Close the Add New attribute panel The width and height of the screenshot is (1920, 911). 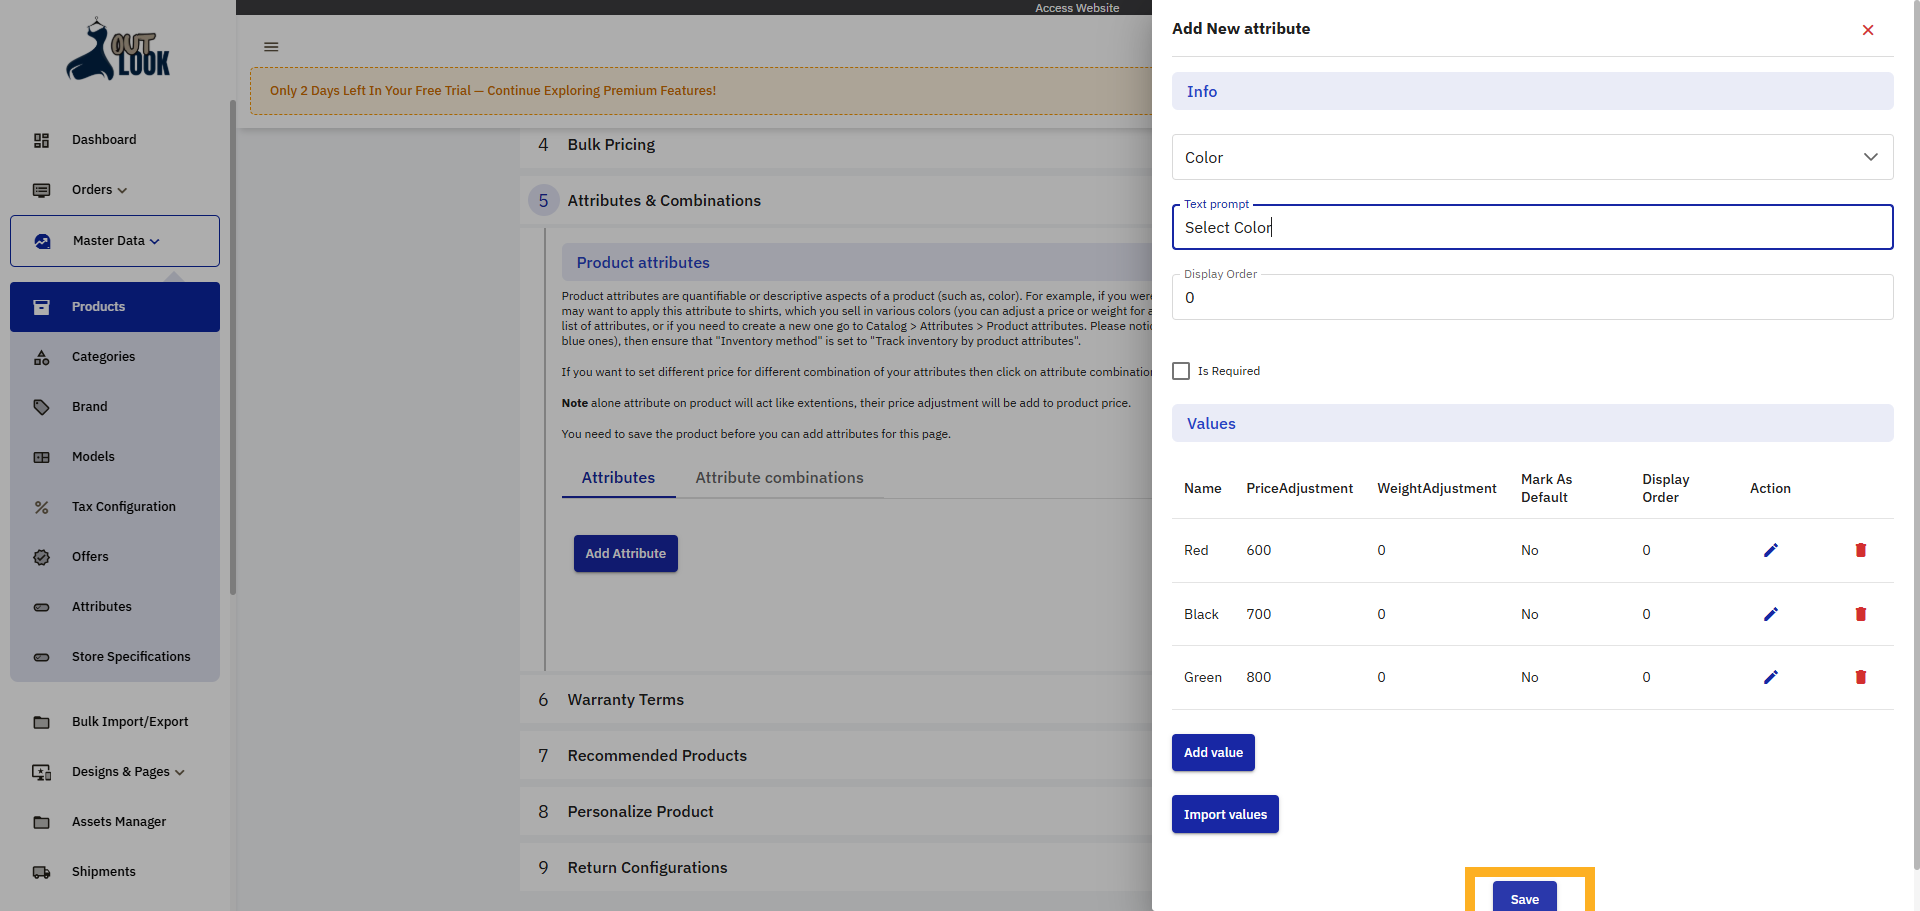(1867, 30)
